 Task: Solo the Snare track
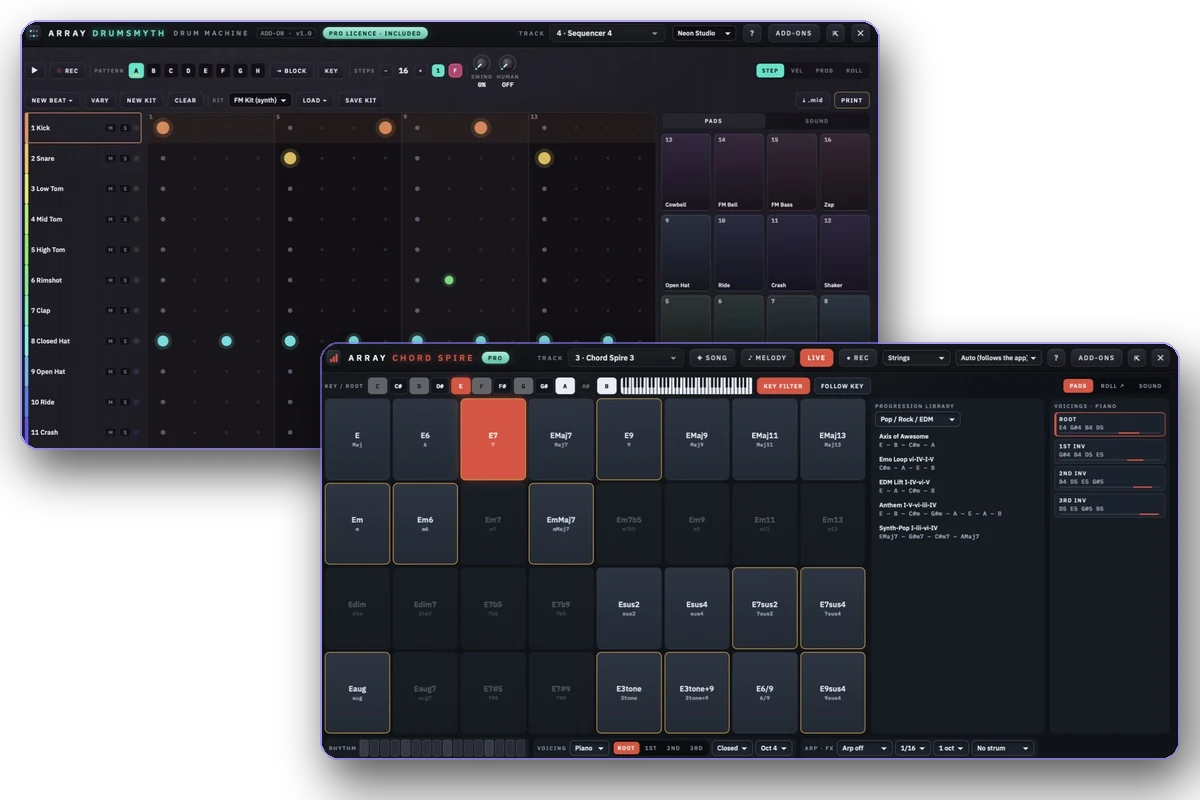pos(125,158)
